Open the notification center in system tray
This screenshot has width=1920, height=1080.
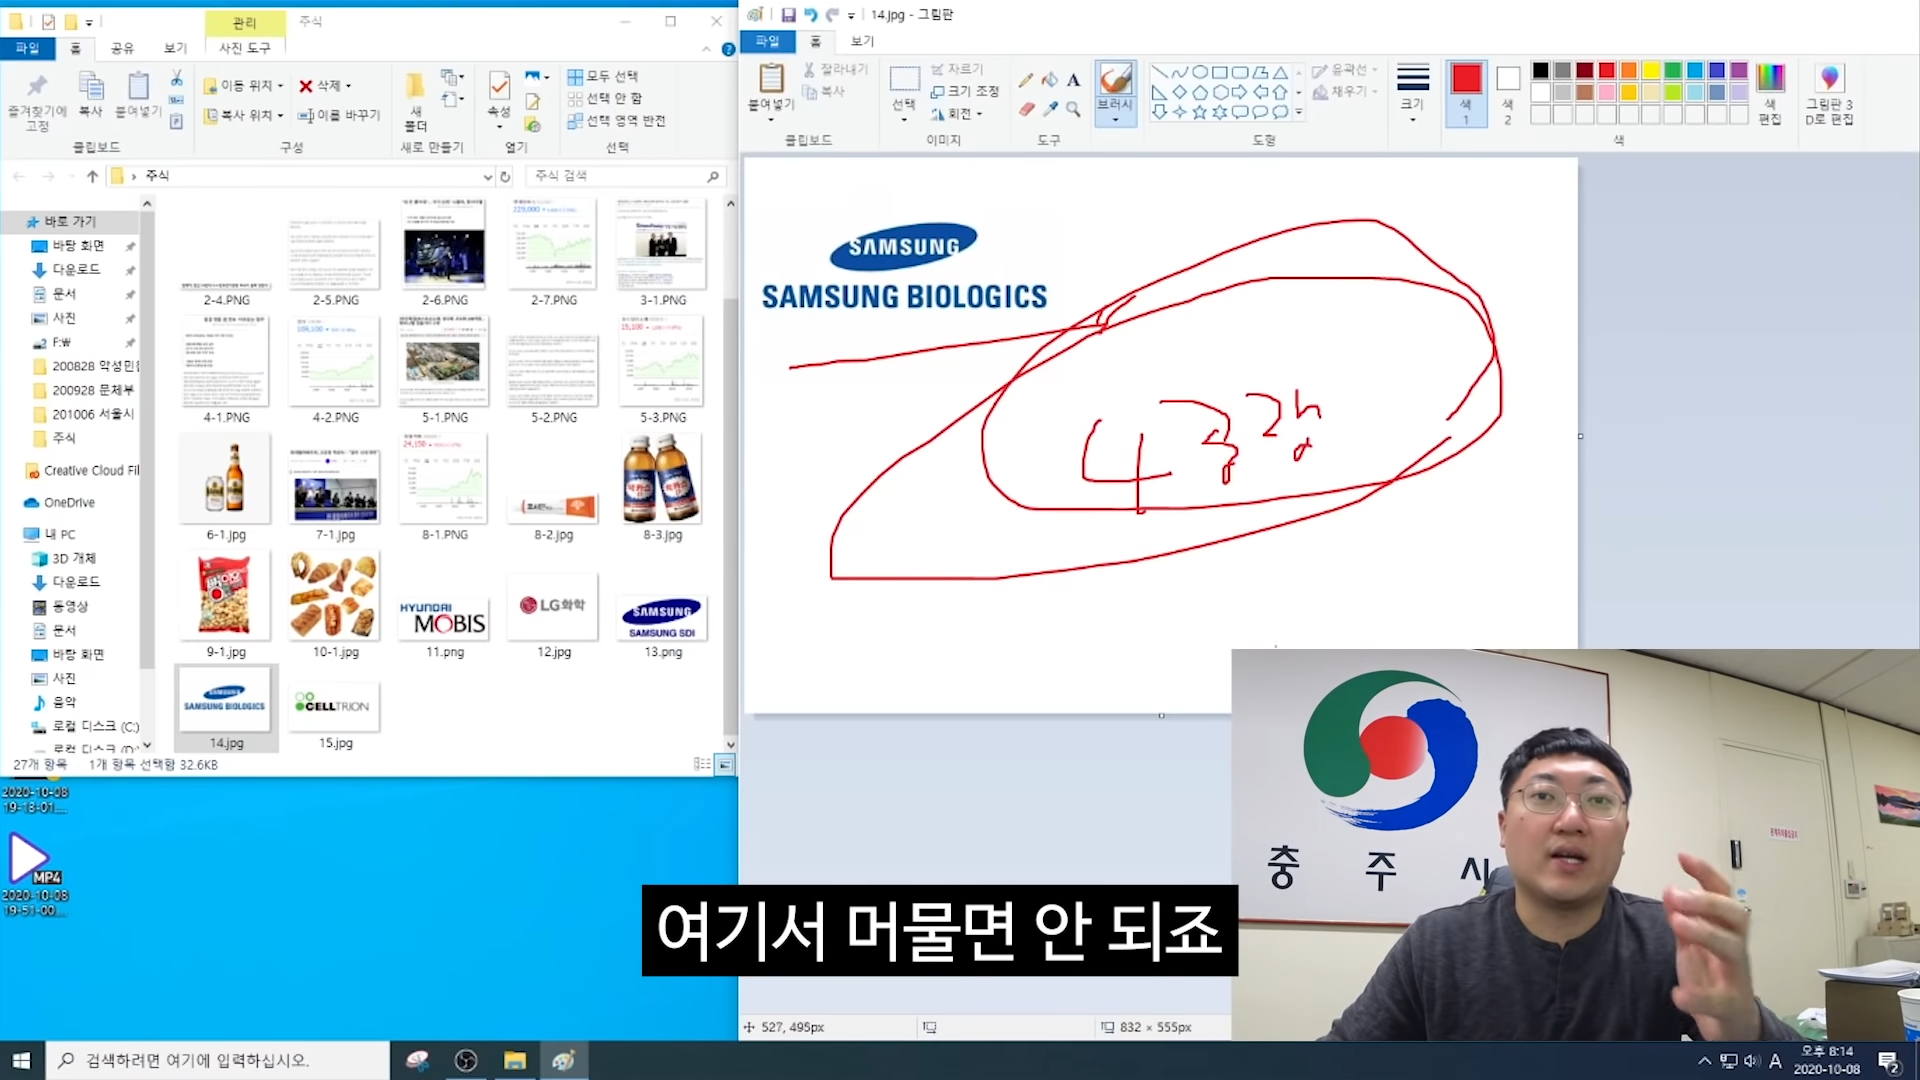[1889, 1061]
